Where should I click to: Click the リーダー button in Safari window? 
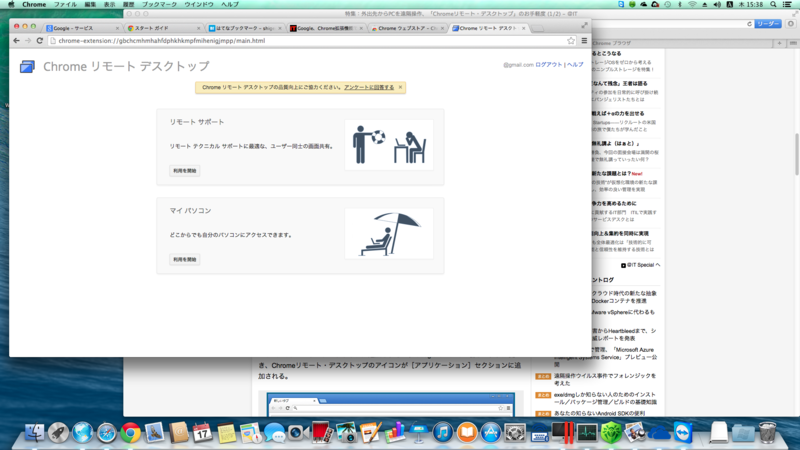pos(768,24)
